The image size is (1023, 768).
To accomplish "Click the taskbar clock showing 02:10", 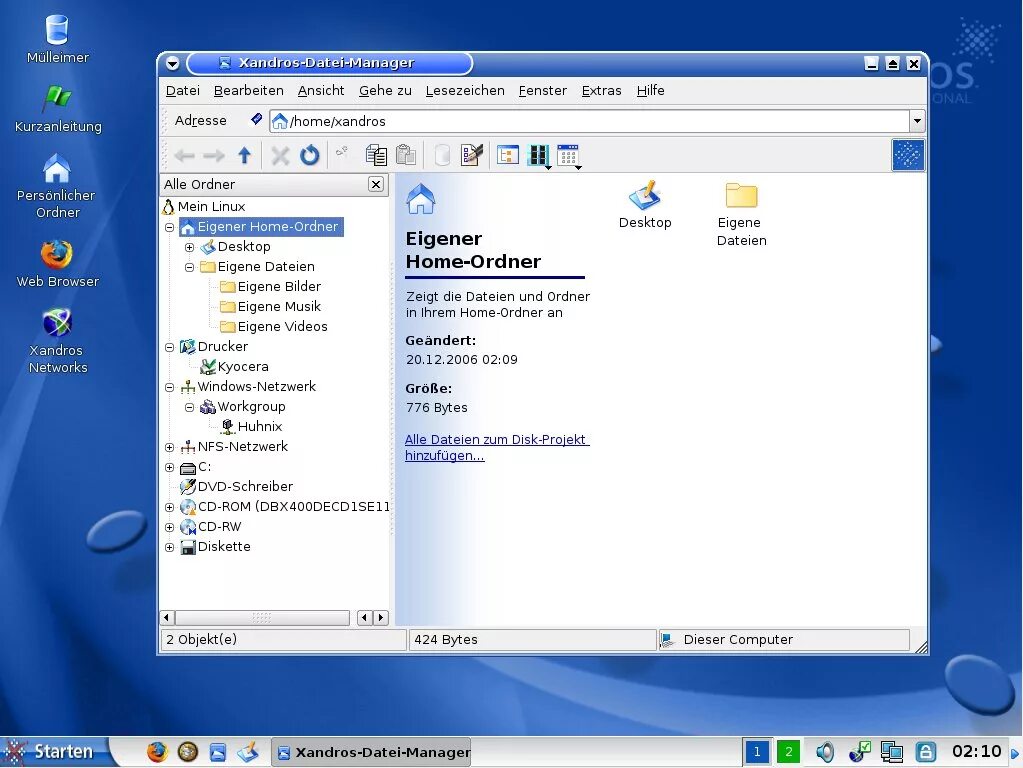I will click(x=976, y=752).
